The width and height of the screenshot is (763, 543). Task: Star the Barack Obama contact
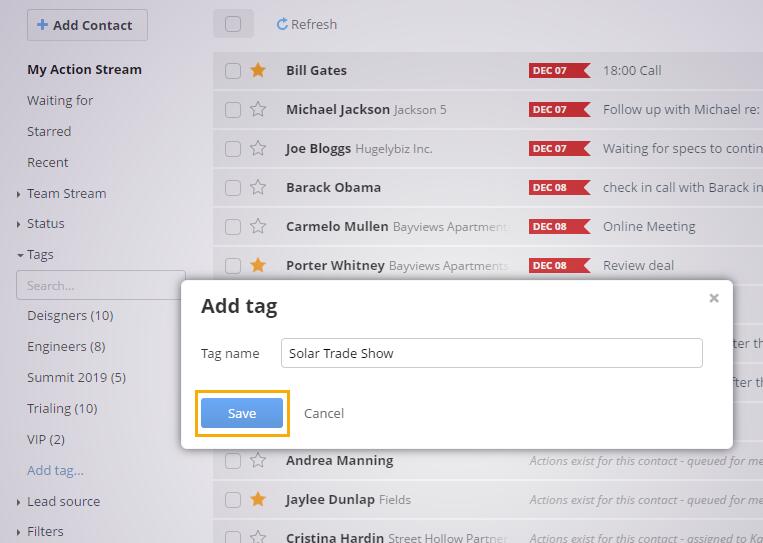click(x=258, y=187)
